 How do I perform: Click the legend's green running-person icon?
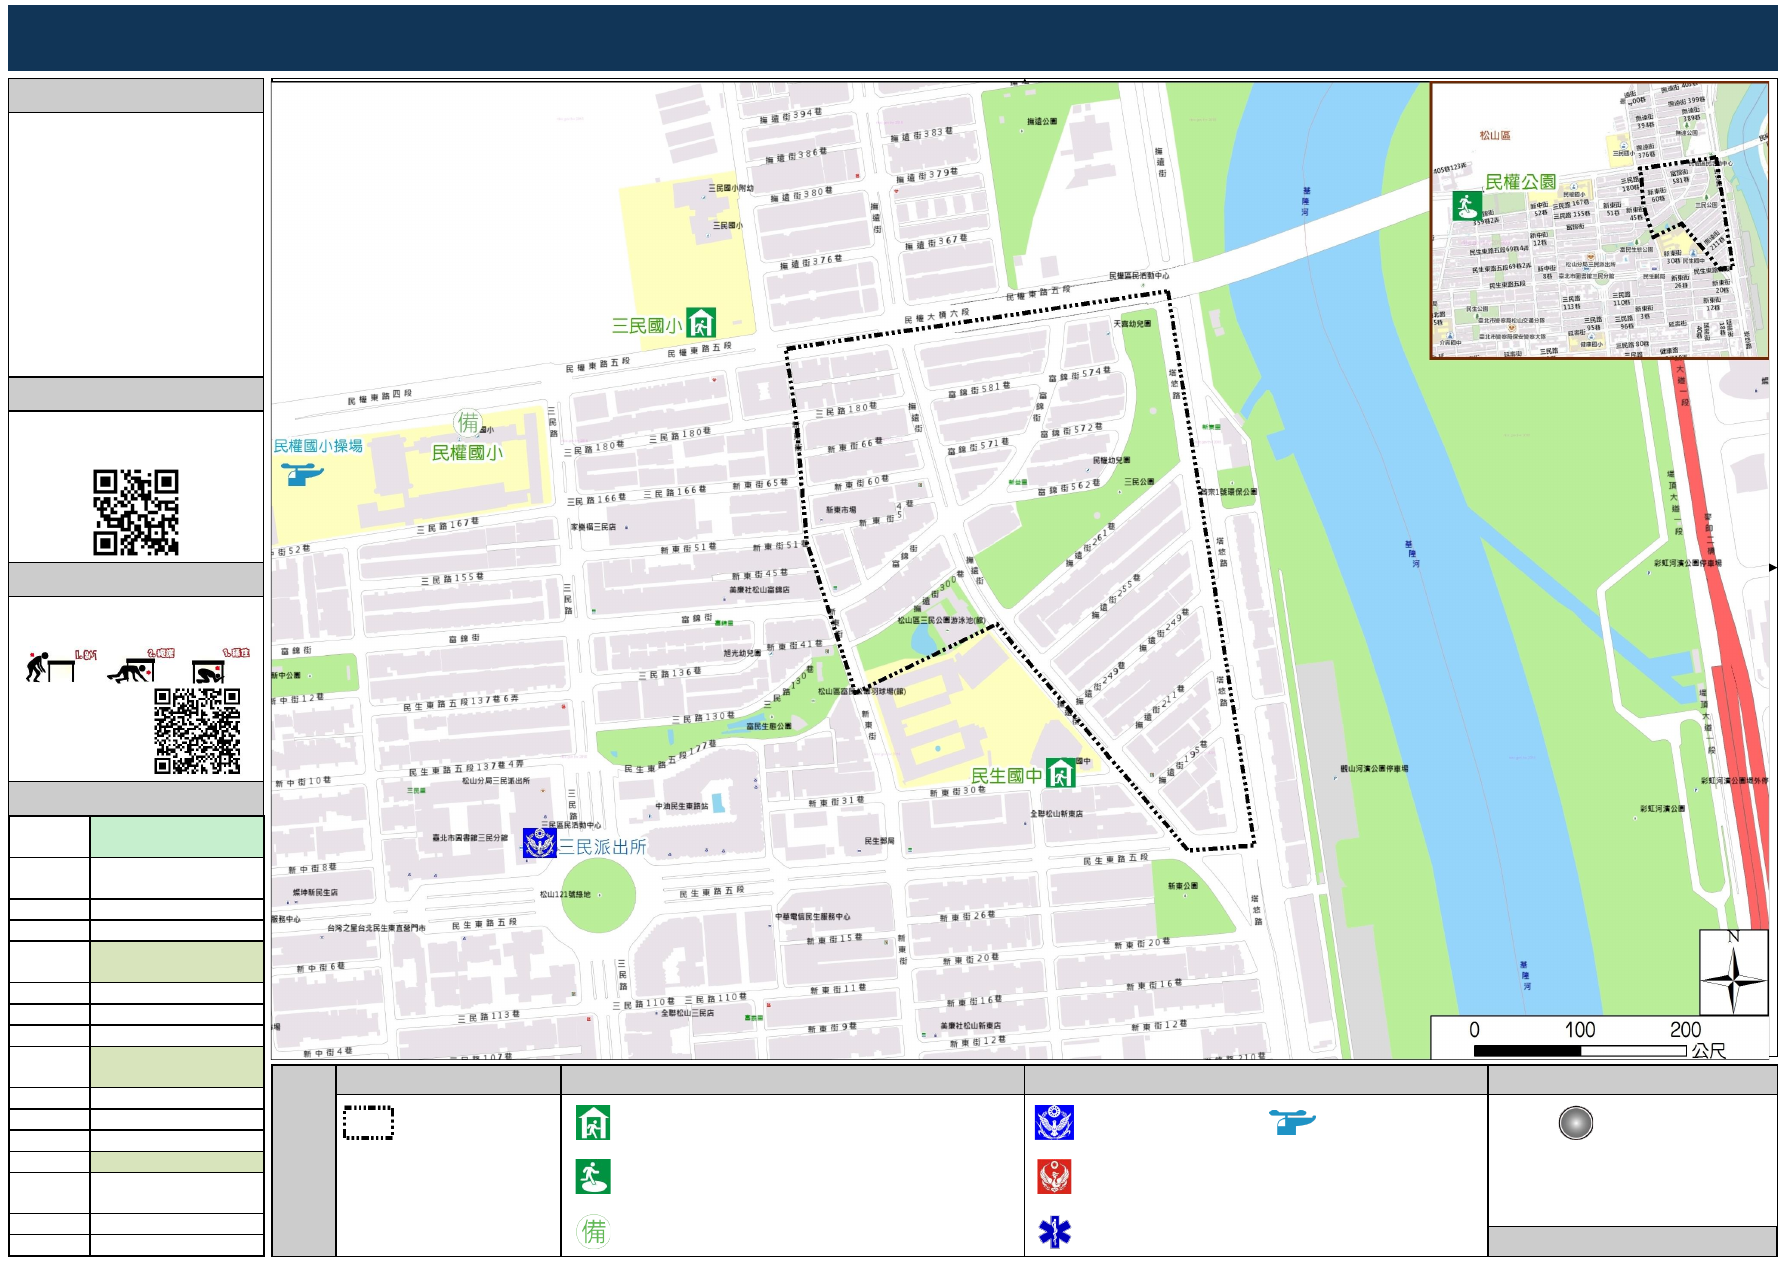(593, 1177)
